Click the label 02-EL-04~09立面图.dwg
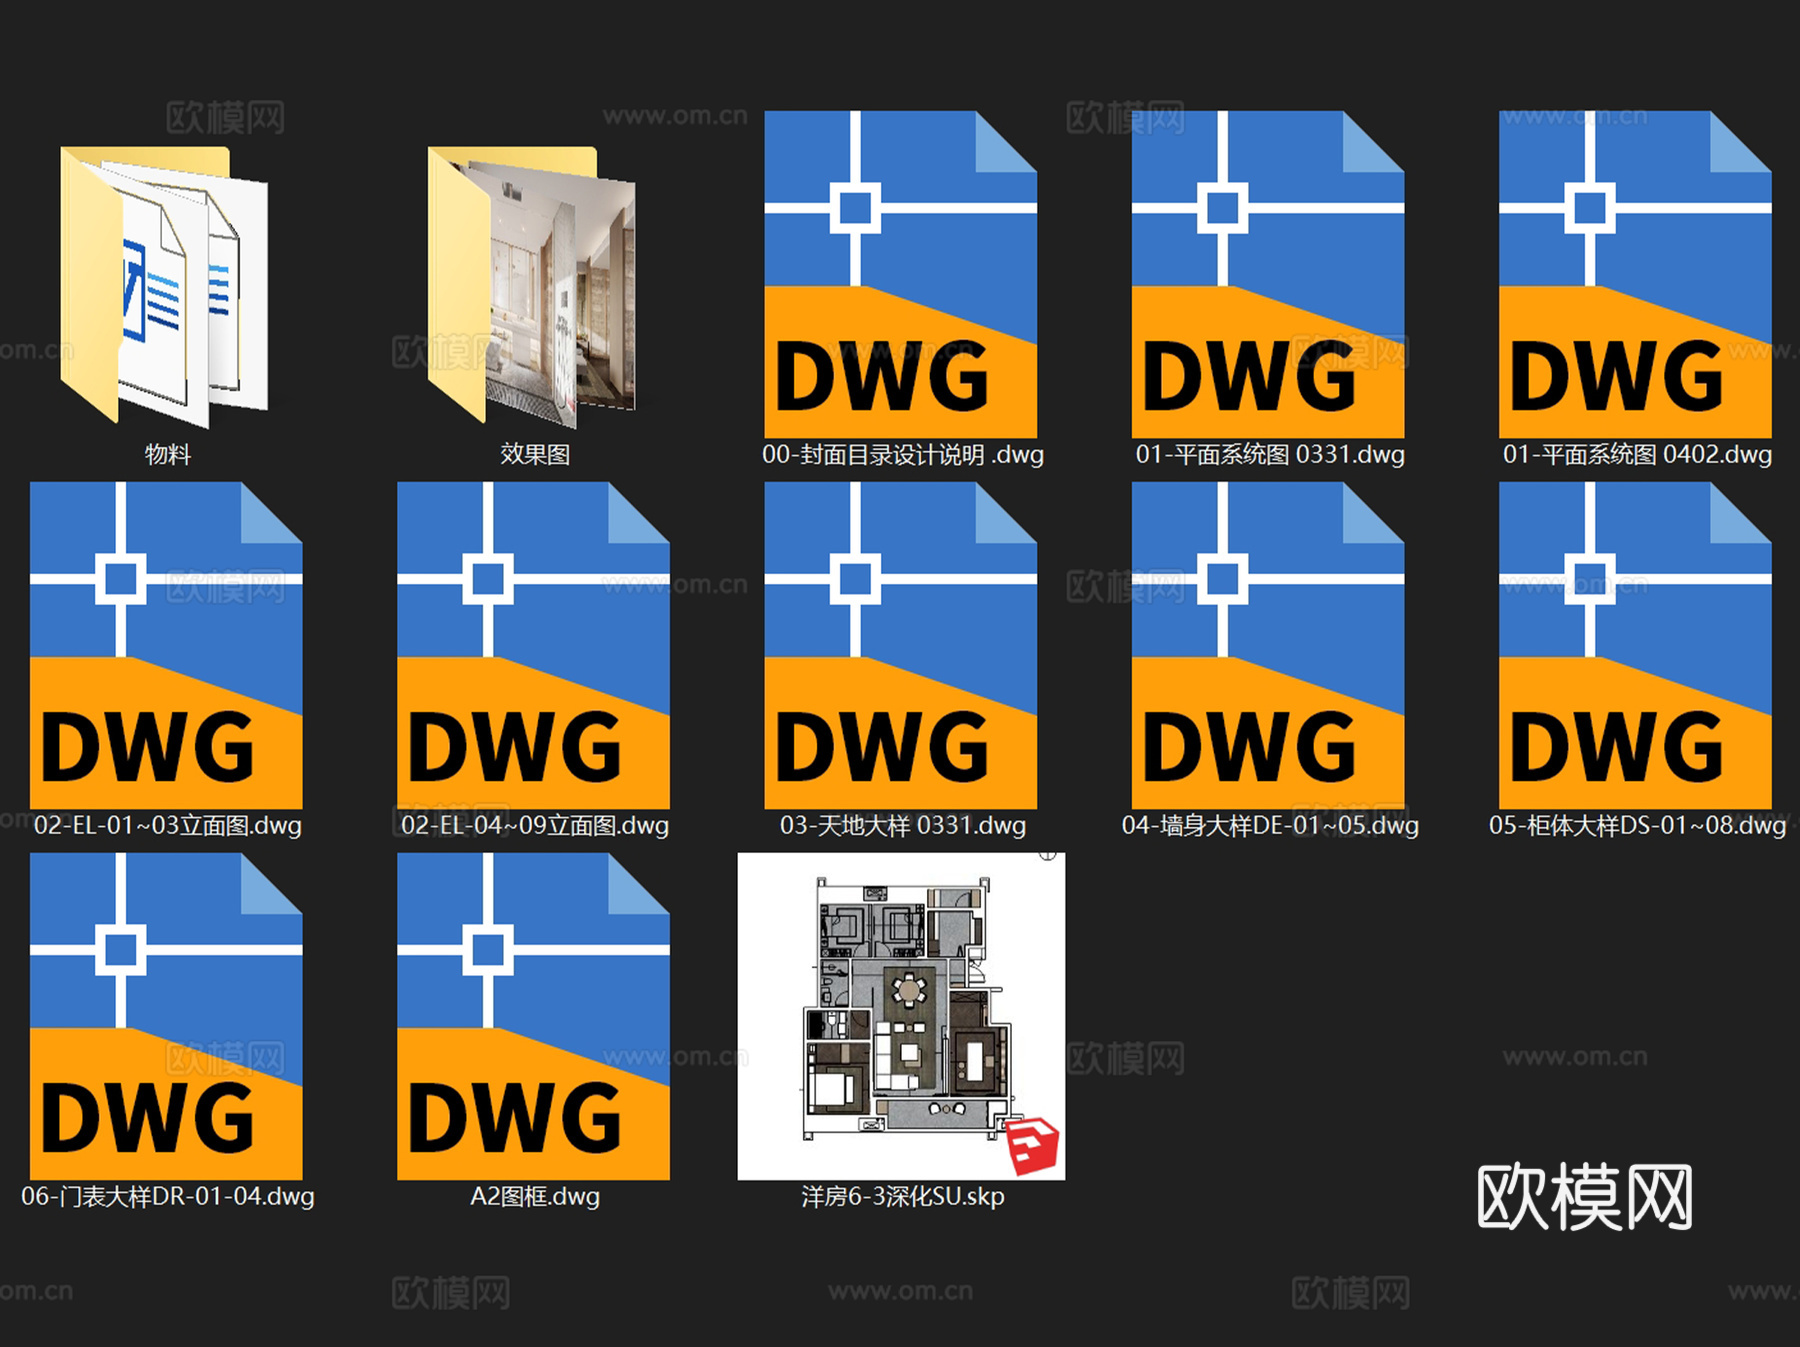Image resolution: width=1800 pixels, height=1347 pixels. [535, 826]
